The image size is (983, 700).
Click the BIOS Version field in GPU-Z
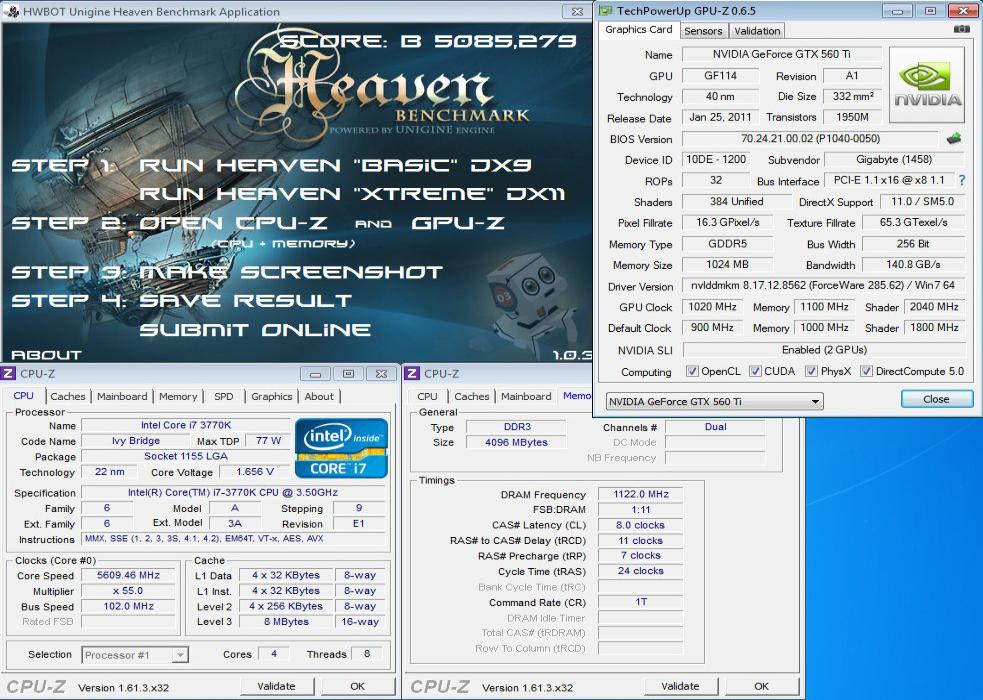coord(811,138)
